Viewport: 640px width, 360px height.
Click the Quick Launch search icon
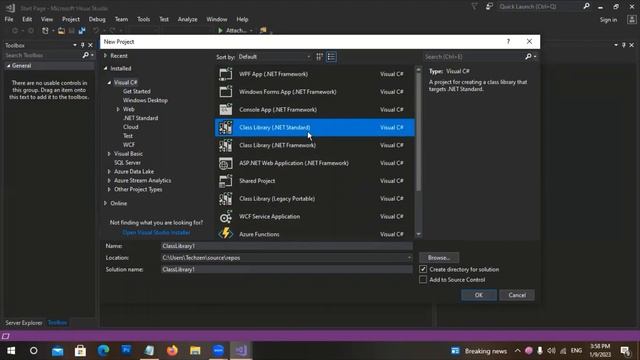[587, 6]
